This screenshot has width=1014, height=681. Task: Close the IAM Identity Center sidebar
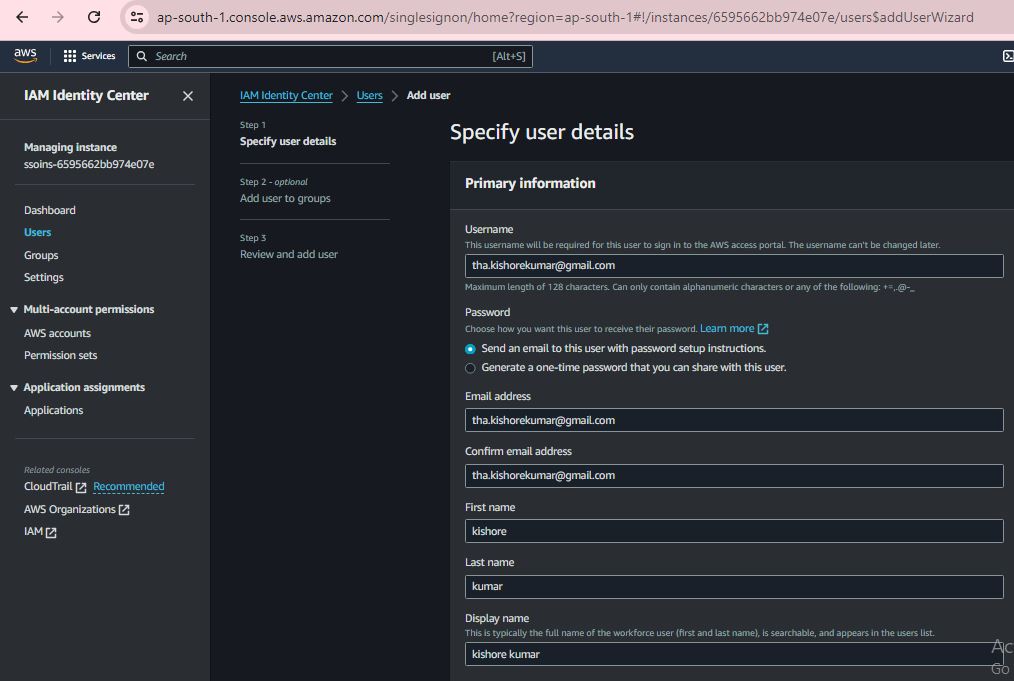click(x=188, y=96)
